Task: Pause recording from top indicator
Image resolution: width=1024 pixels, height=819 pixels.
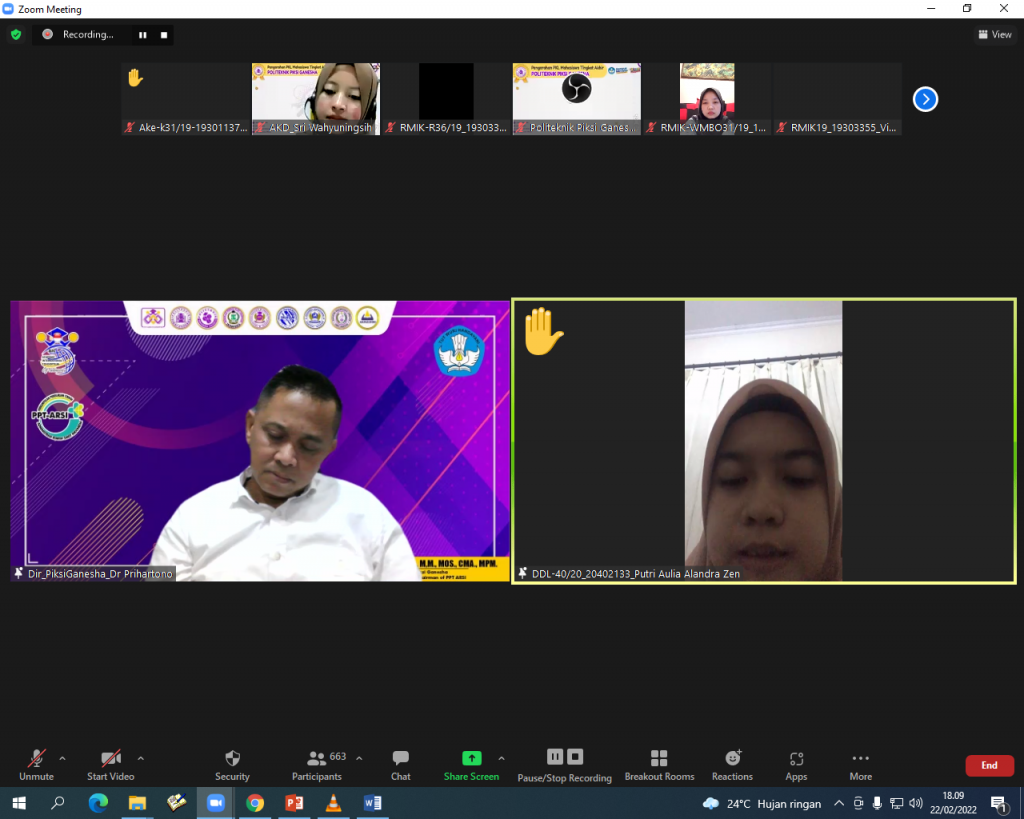Action: [142, 35]
